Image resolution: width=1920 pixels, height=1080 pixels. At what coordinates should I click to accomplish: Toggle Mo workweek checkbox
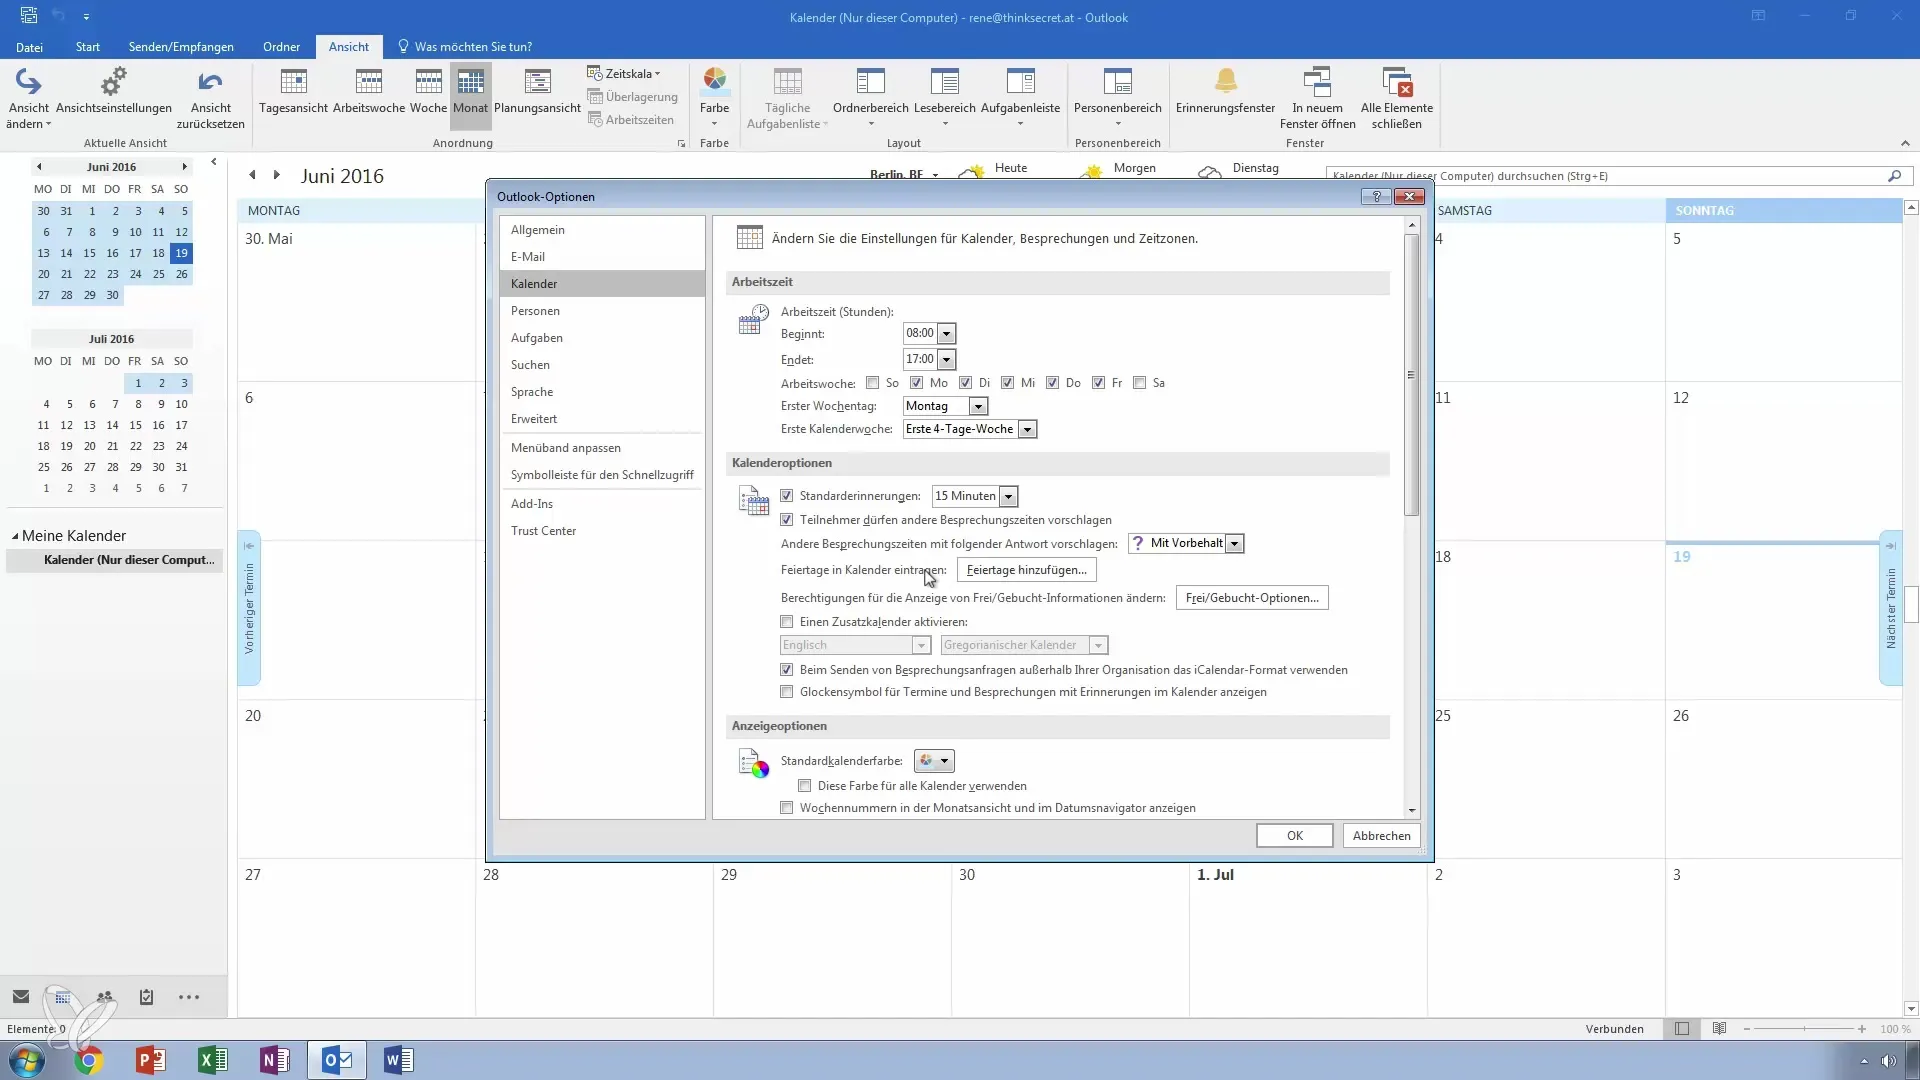pyautogui.click(x=916, y=383)
